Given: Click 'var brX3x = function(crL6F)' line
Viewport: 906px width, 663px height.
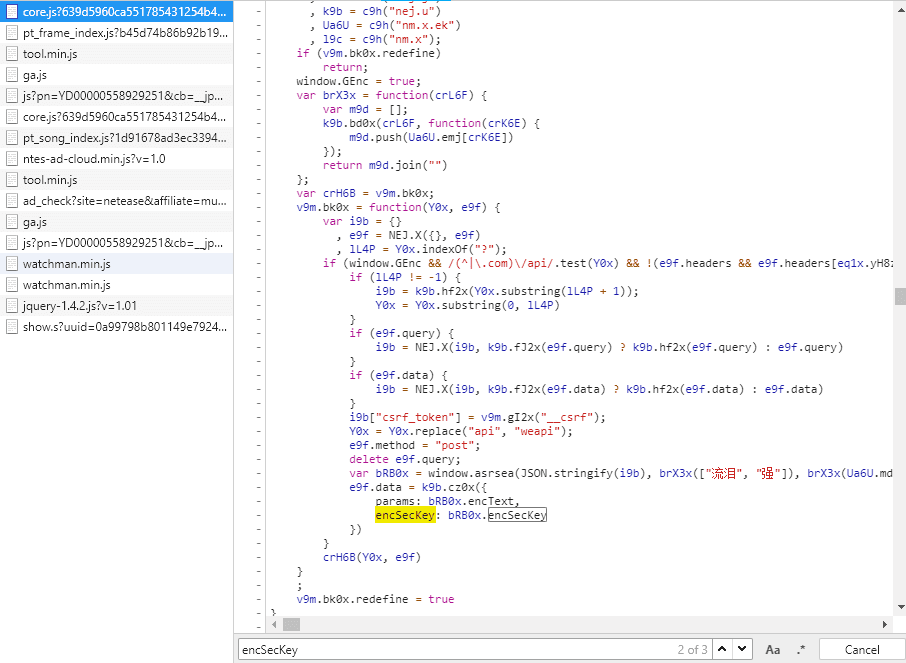Looking at the screenshot, I should pos(391,95).
